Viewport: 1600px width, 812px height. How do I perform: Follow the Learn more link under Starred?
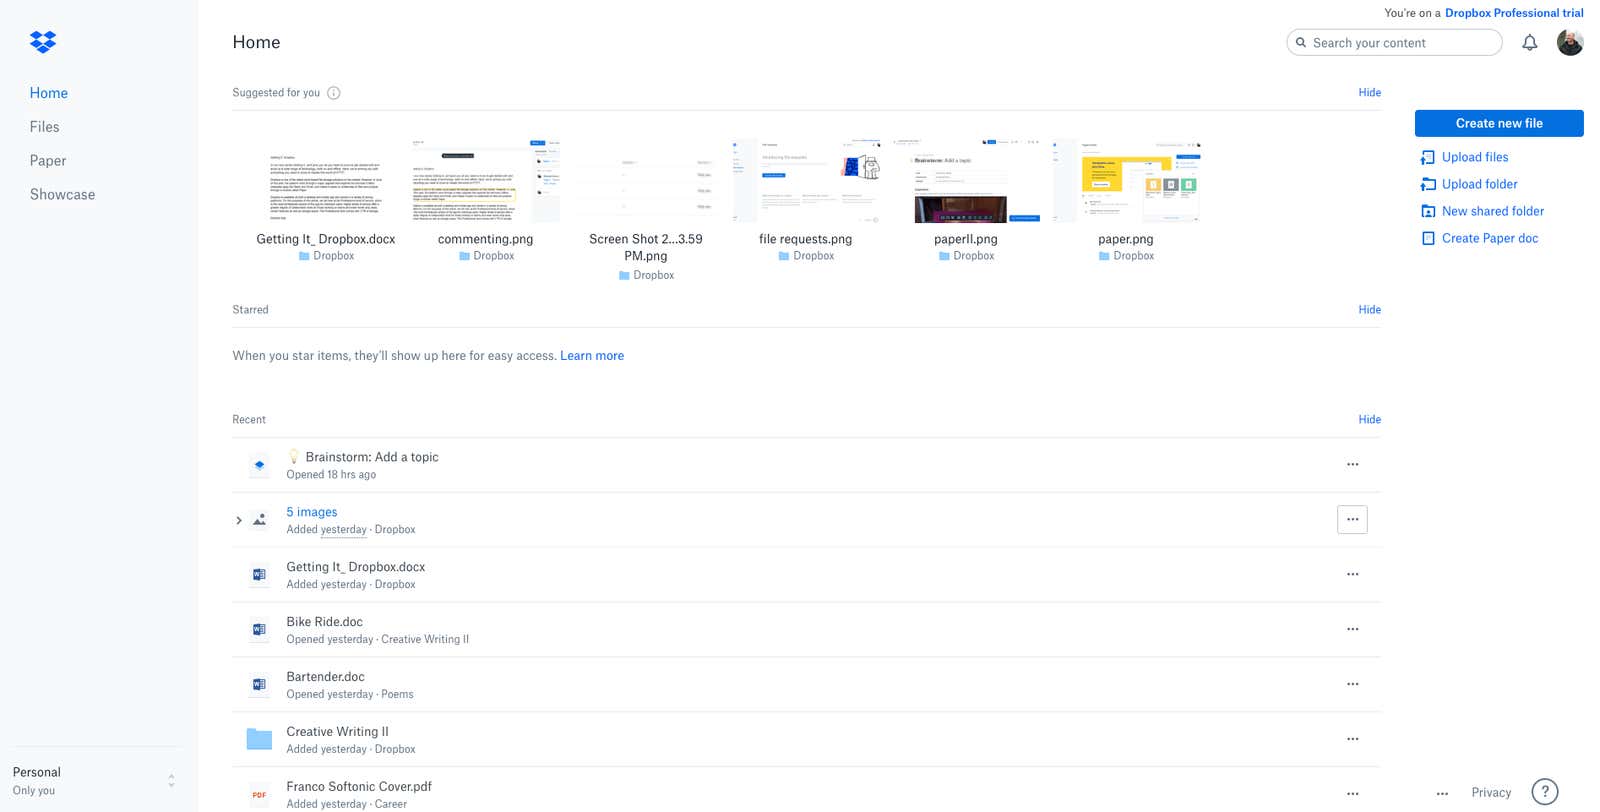(592, 356)
